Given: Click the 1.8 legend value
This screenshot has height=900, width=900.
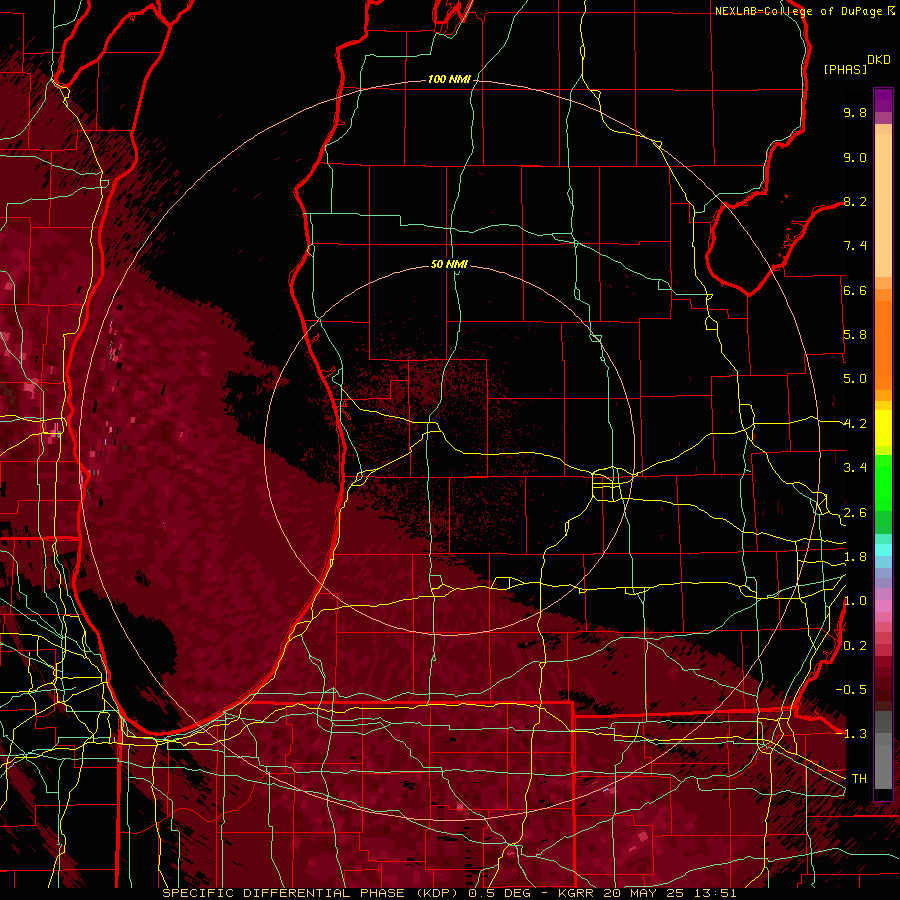Looking at the screenshot, I should coord(855,557).
